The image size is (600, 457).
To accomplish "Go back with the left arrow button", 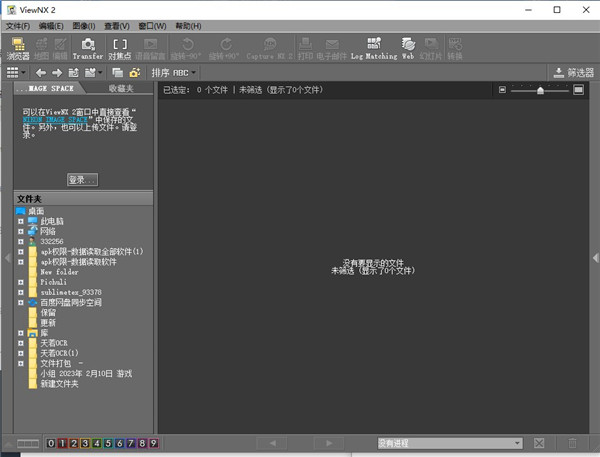I will click(x=41, y=73).
